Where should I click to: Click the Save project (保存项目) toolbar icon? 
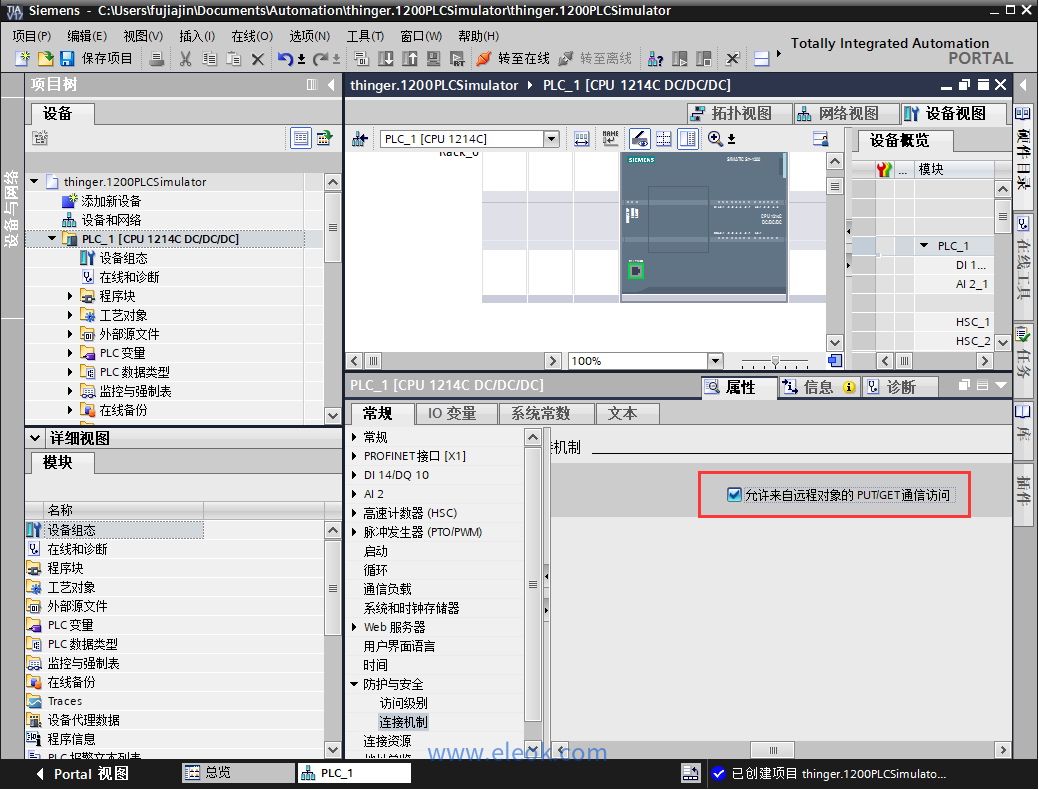67,59
